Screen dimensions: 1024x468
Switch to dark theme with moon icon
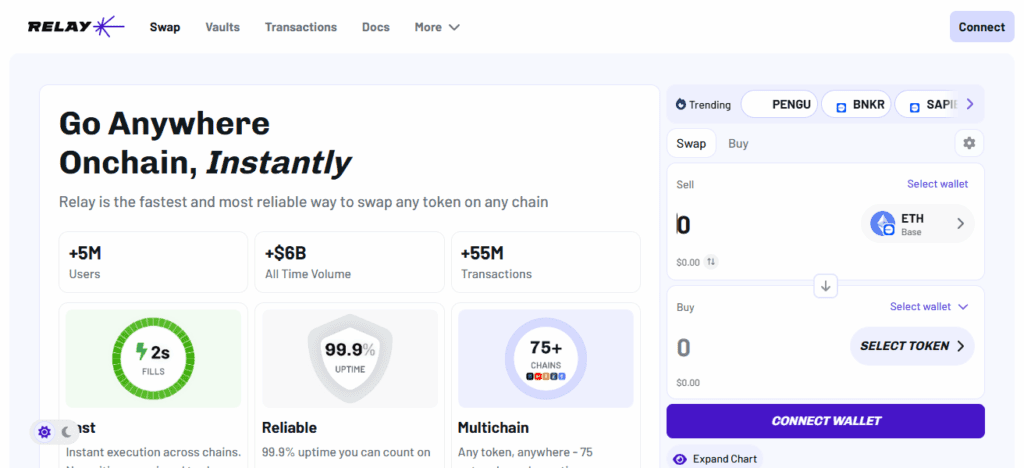tap(68, 432)
